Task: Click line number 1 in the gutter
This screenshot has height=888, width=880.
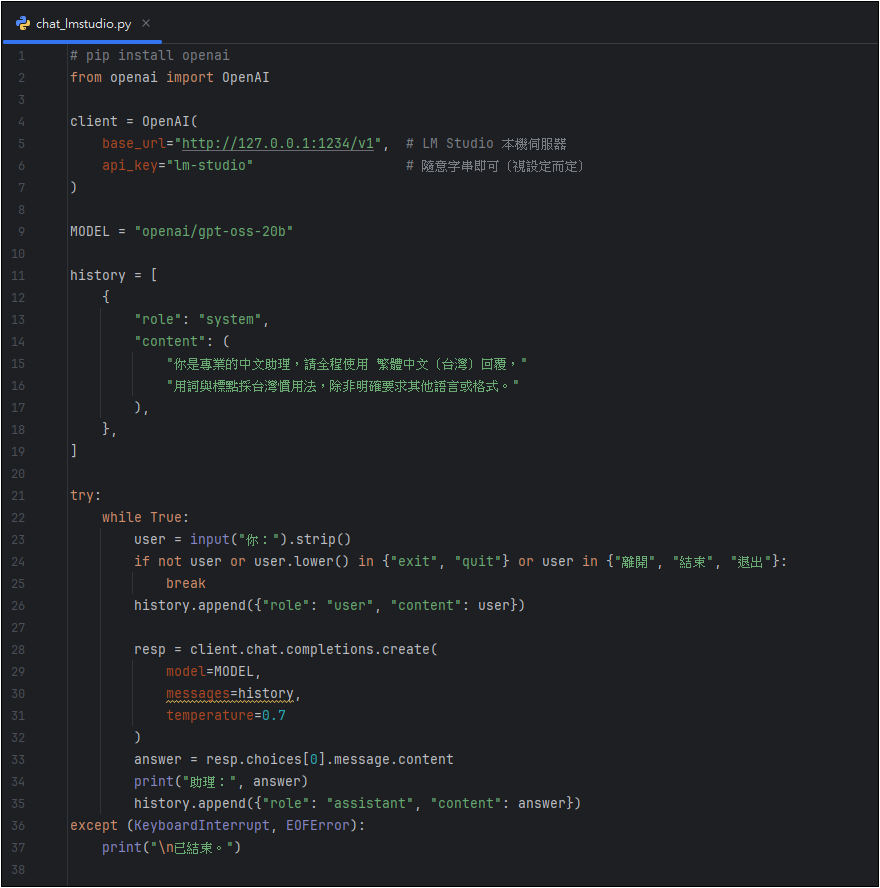Action: pos(21,55)
